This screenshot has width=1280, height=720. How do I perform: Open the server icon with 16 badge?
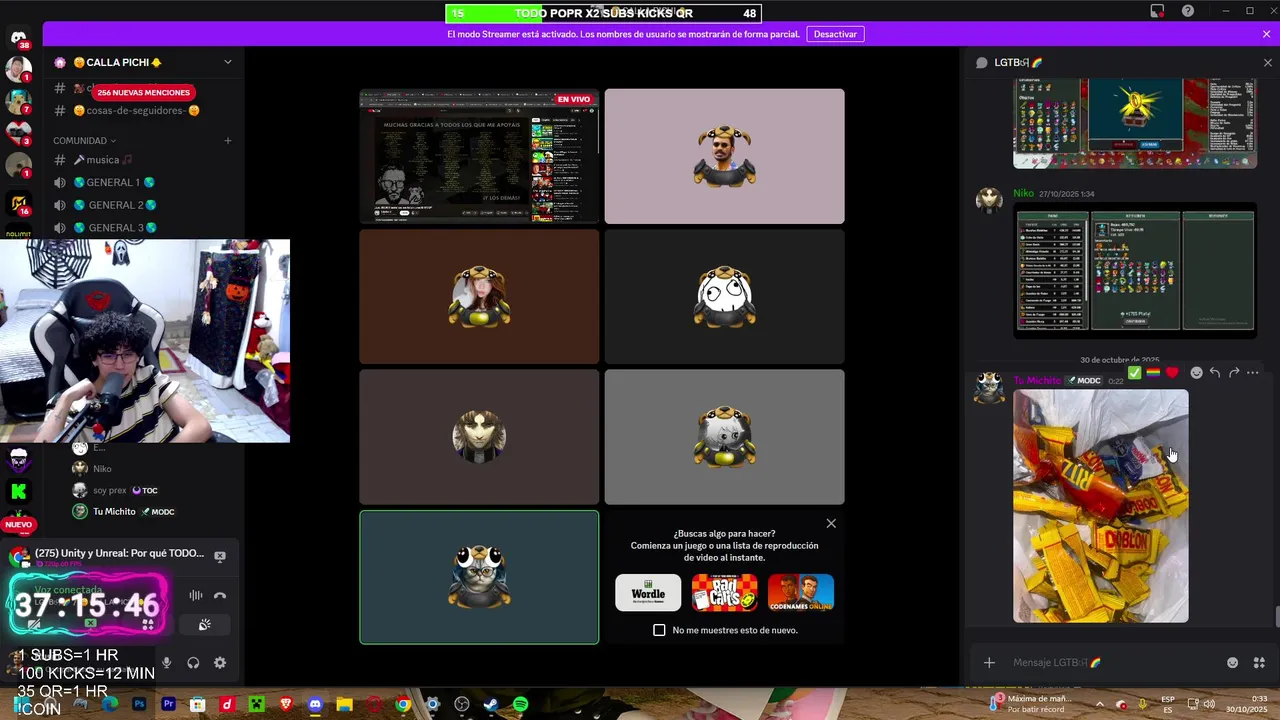[18, 205]
